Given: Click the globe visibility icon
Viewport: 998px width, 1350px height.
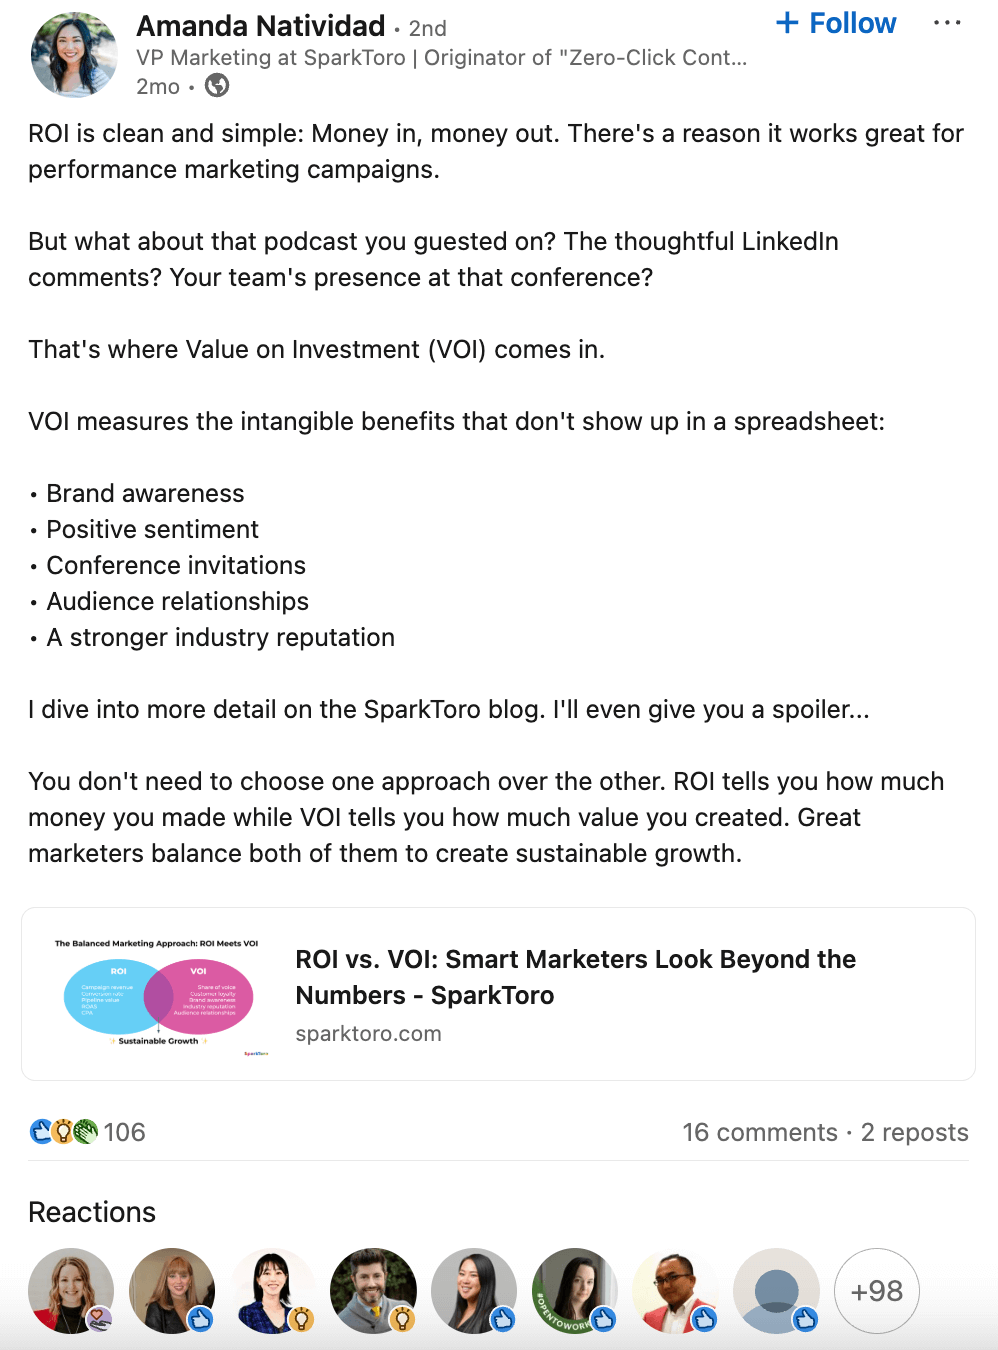Looking at the screenshot, I should [x=217, y=86].
